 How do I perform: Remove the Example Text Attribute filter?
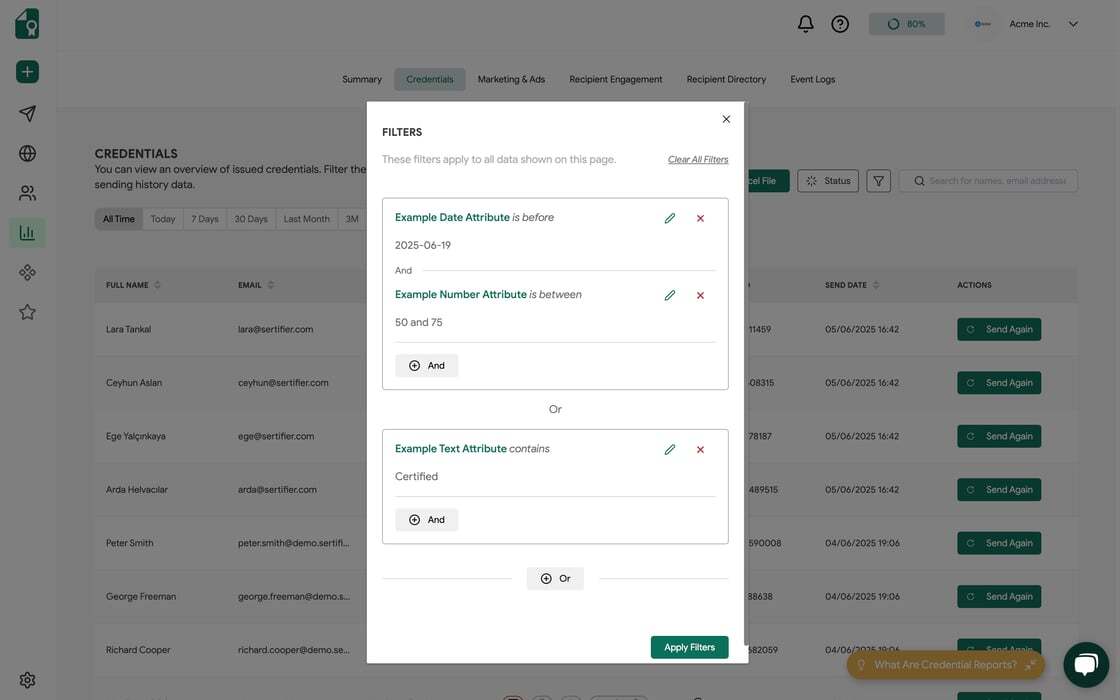[700, 449]
